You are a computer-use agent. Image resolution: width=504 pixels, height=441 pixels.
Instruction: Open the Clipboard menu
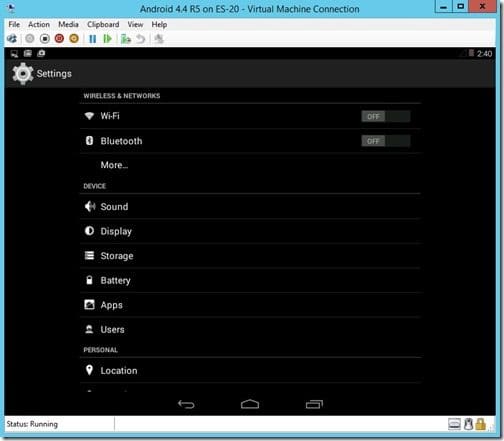tap(103, 24)
